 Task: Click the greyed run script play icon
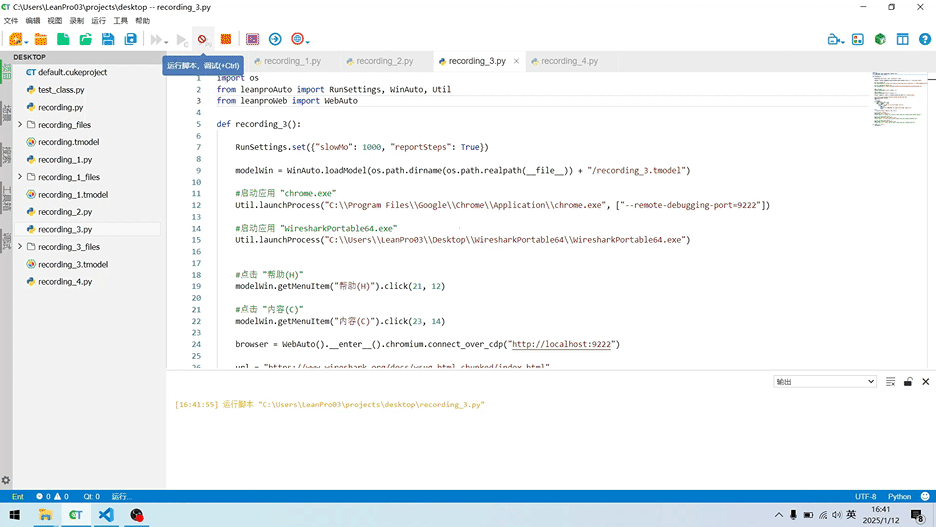182,40
